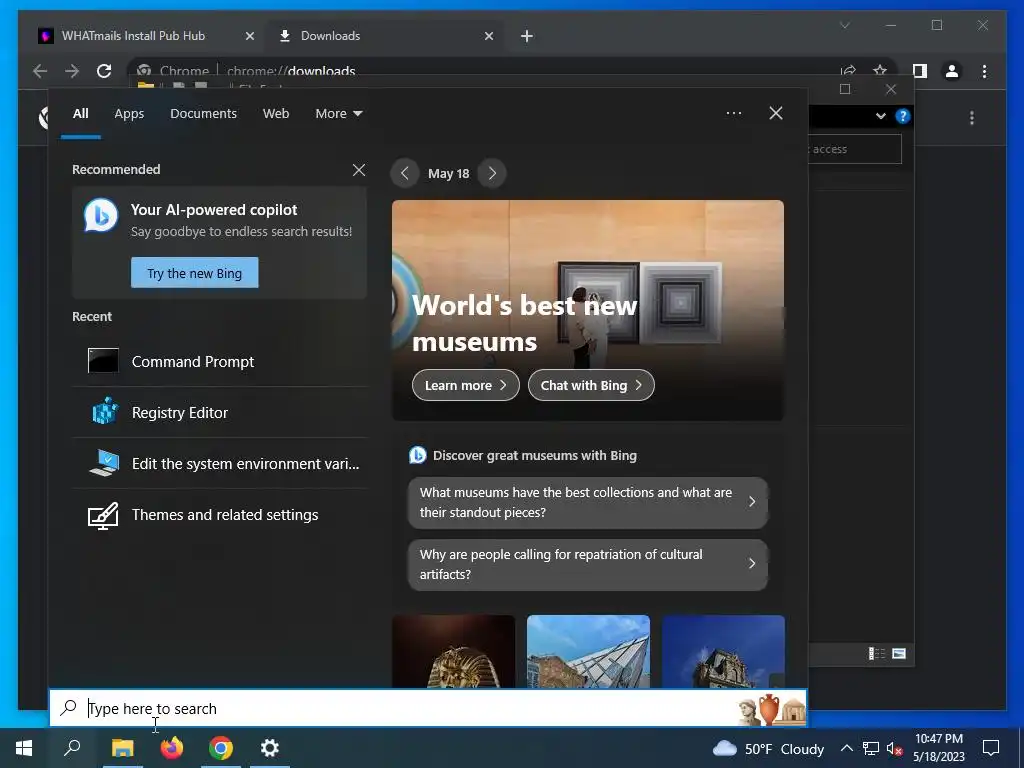Show hidden system tray icons

(x=846, y=748)
